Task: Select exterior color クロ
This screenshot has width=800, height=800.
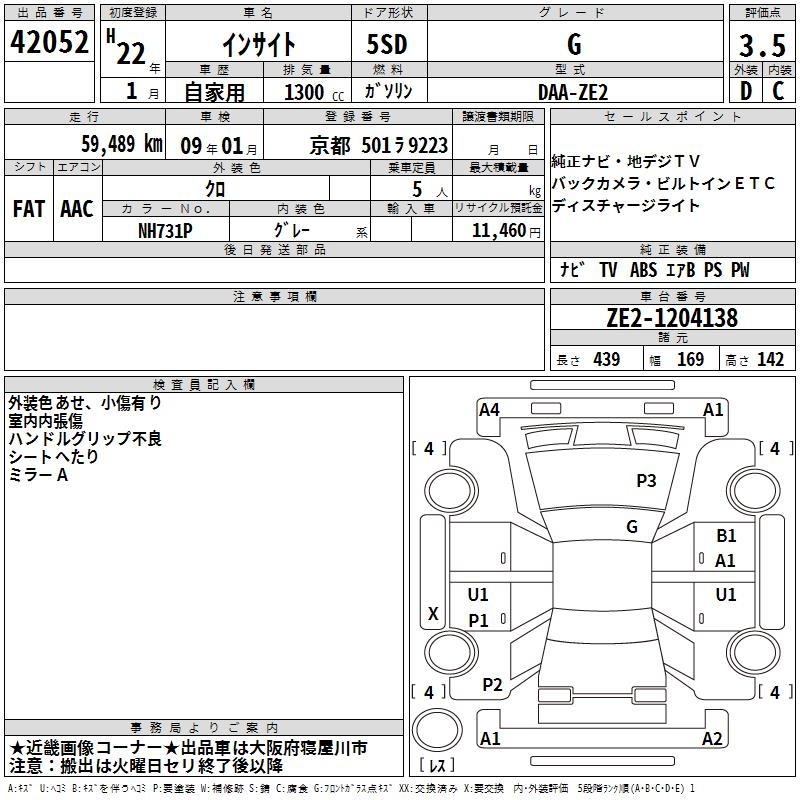Action: pos(215,189)
